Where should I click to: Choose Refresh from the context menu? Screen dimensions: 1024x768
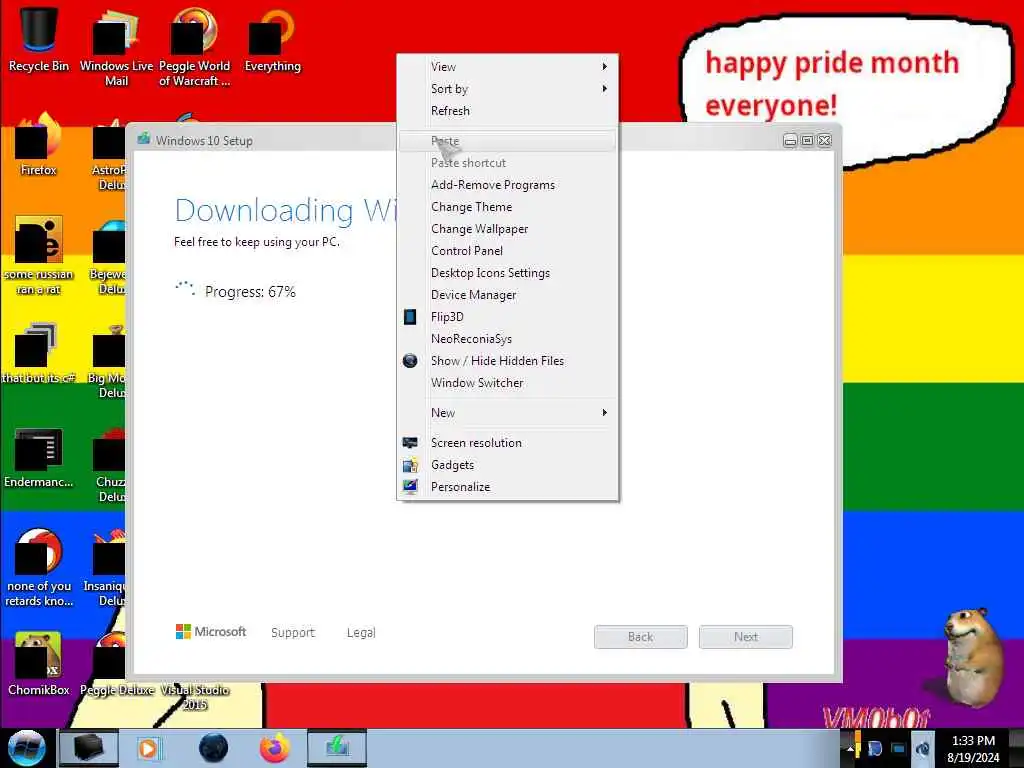507,111
